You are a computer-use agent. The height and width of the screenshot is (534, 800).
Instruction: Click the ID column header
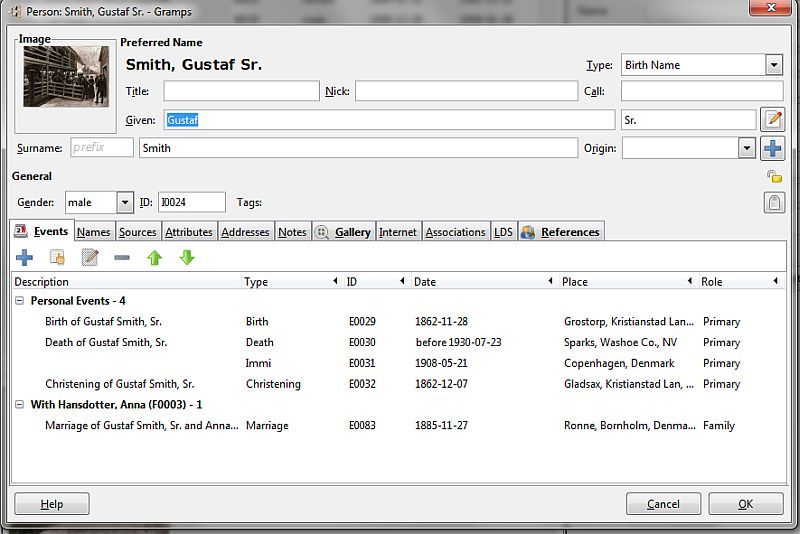coord(376,282)
